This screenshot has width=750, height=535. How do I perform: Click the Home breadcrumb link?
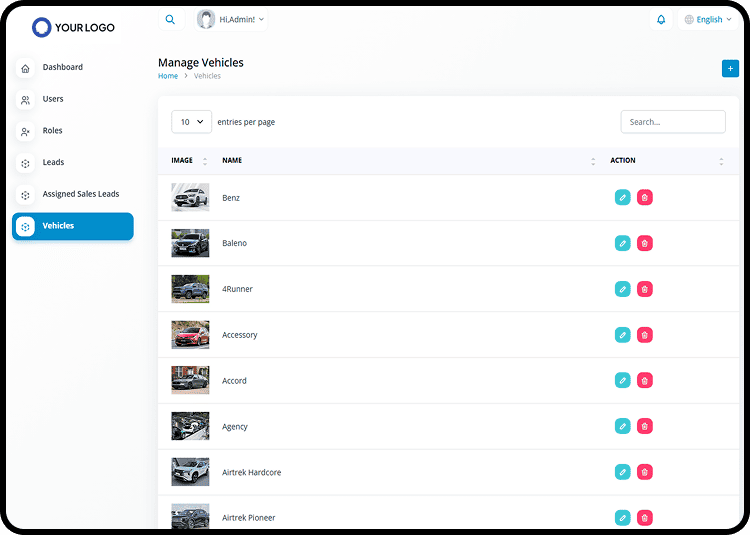pyautogui.click(x=167, y=76)
